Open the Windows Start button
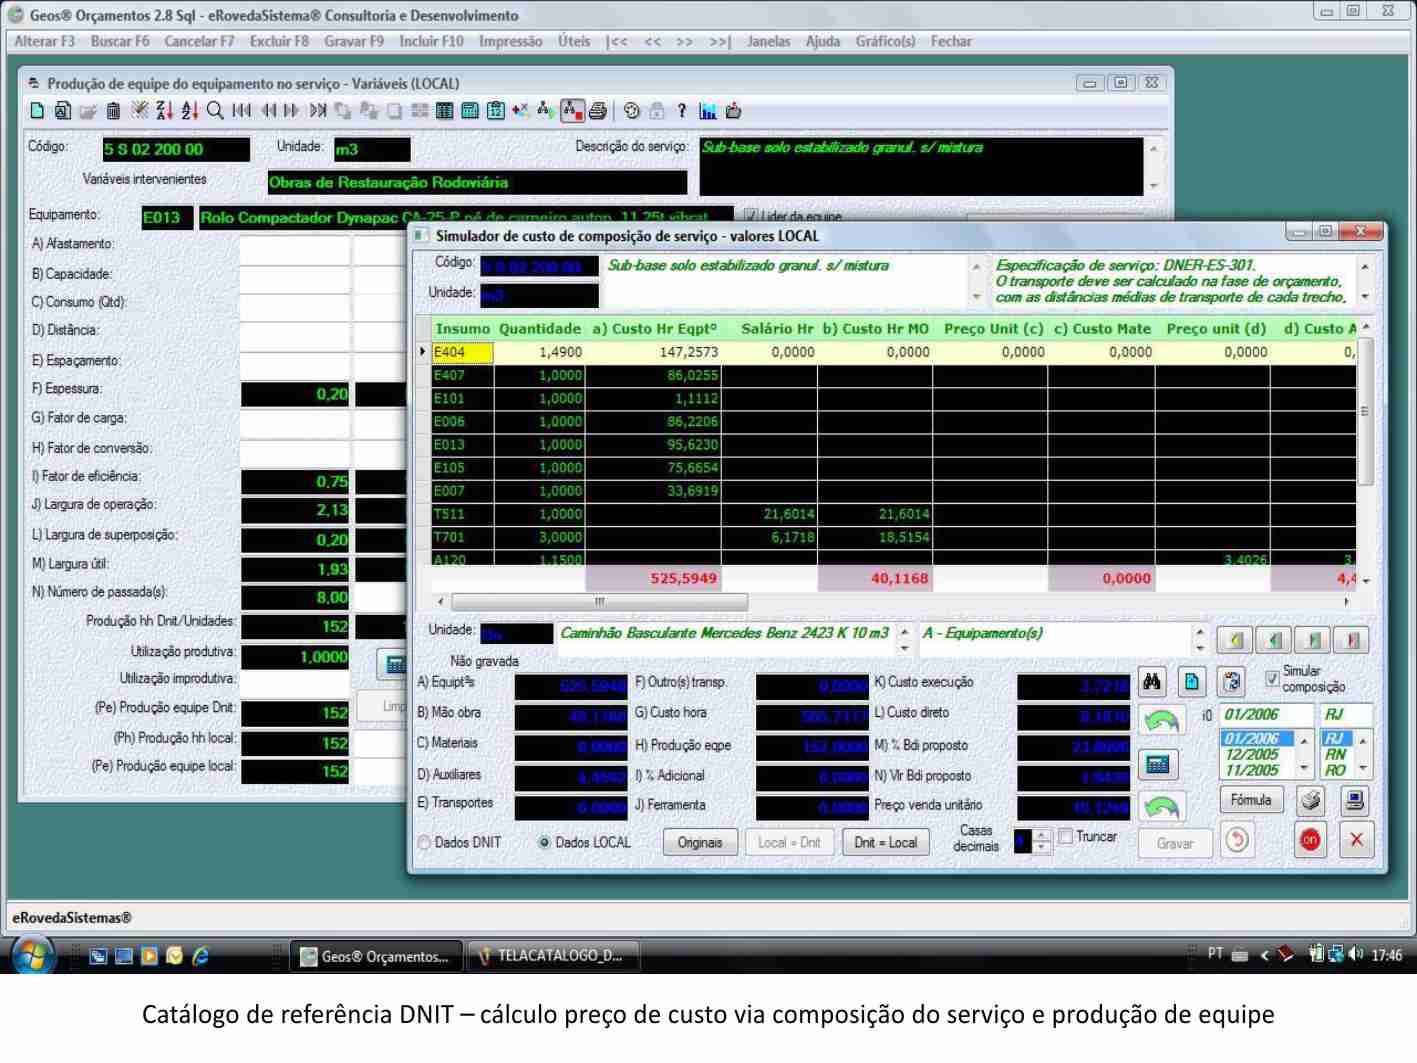1417x1063 pixels. (x=33, y=954)
